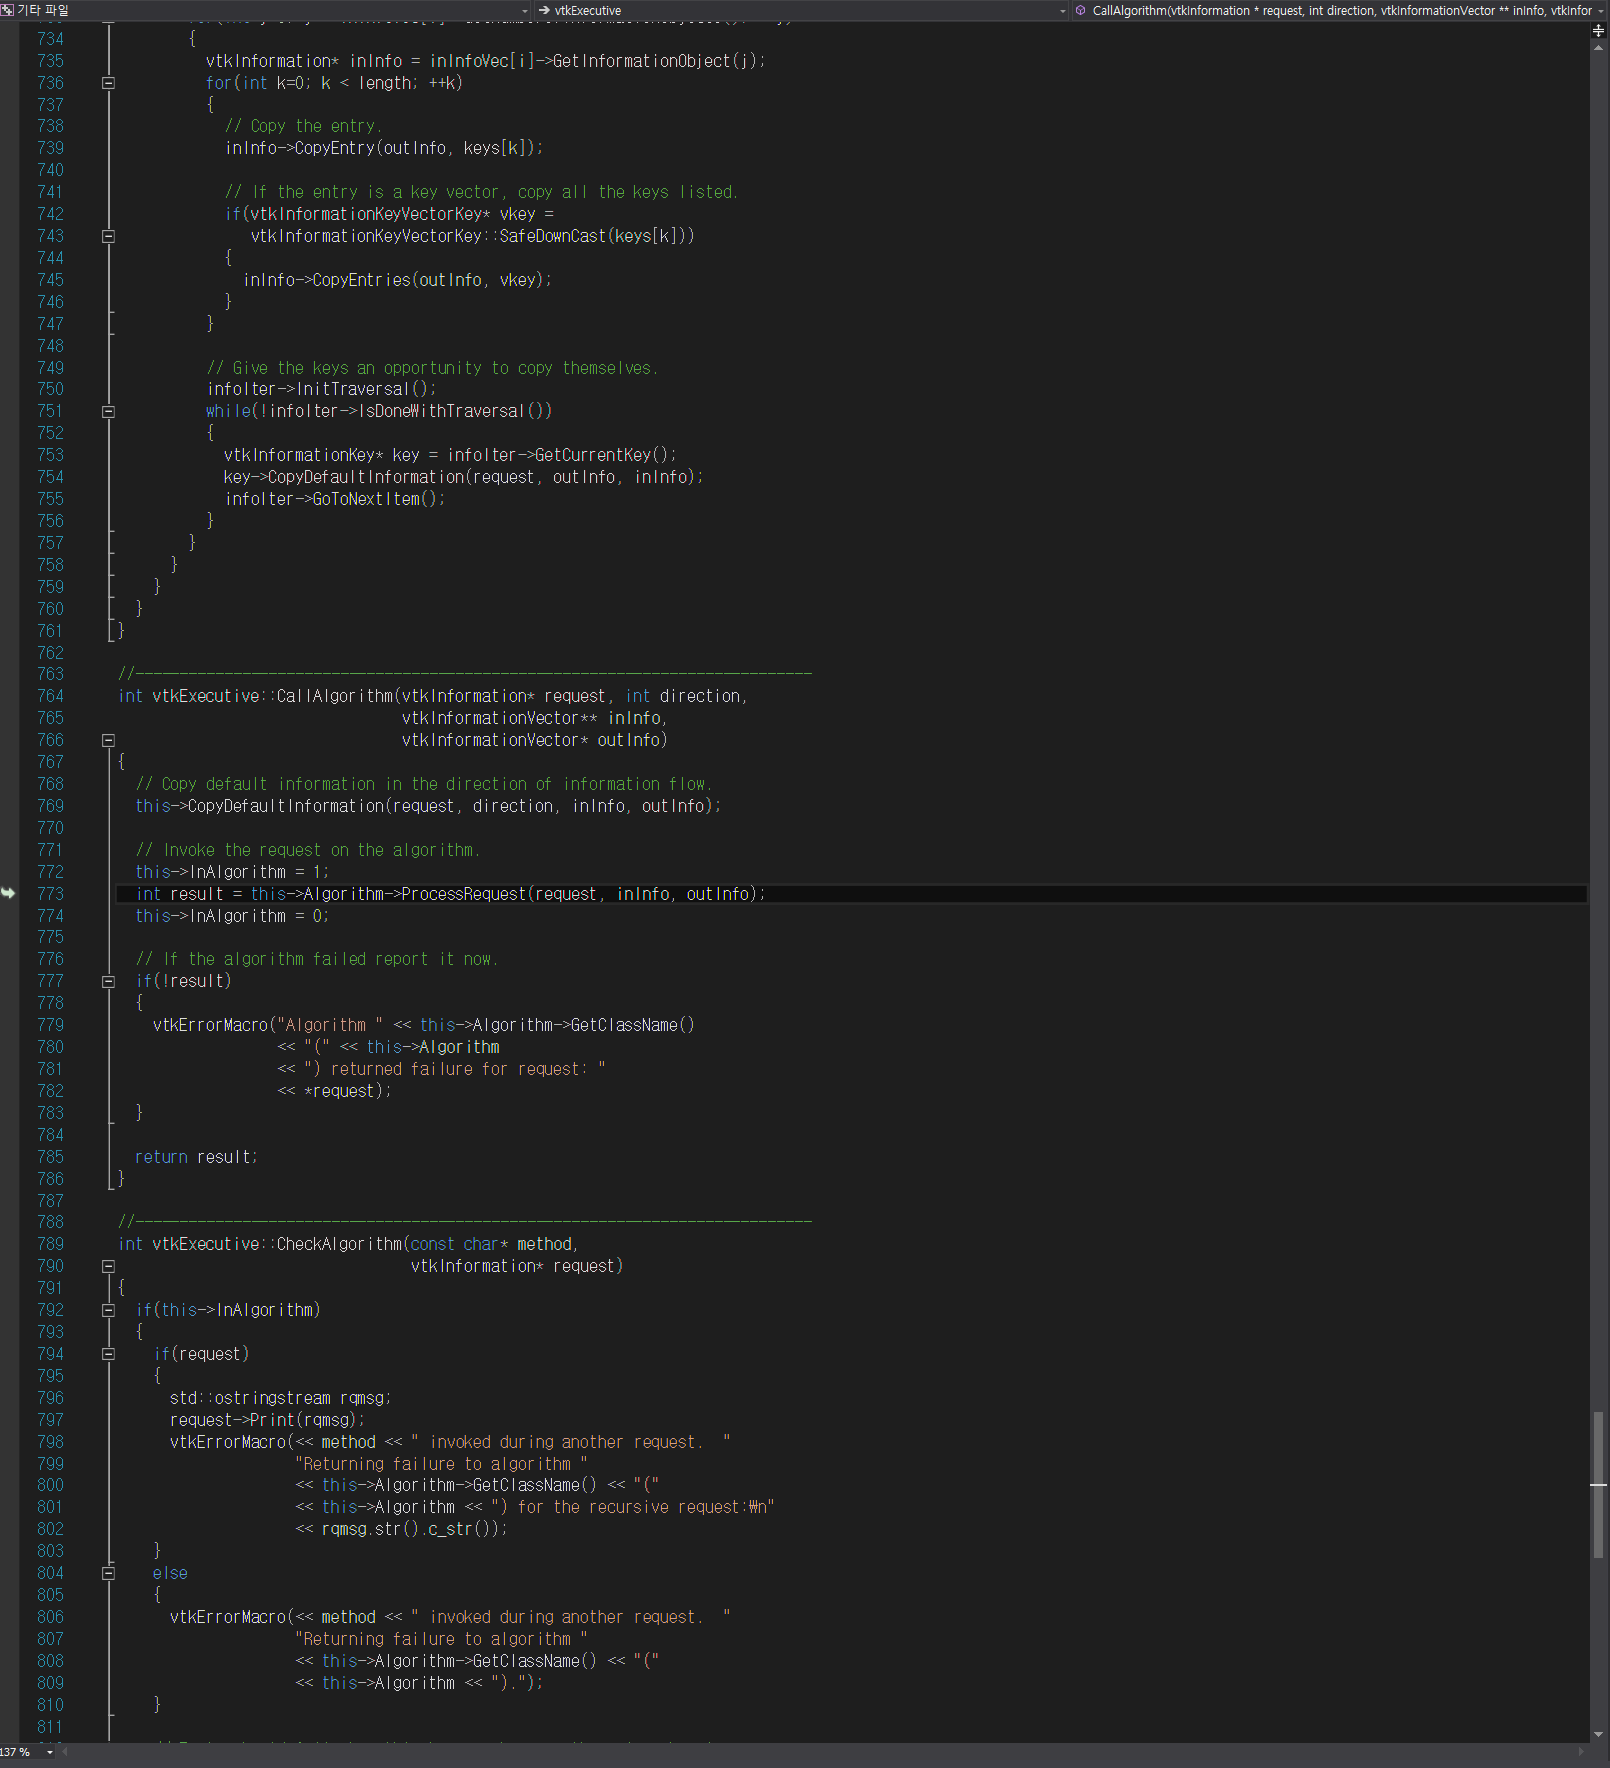
Task: Open the vtkExecutive type dropdown
Action: click(x=1062, y=11)
